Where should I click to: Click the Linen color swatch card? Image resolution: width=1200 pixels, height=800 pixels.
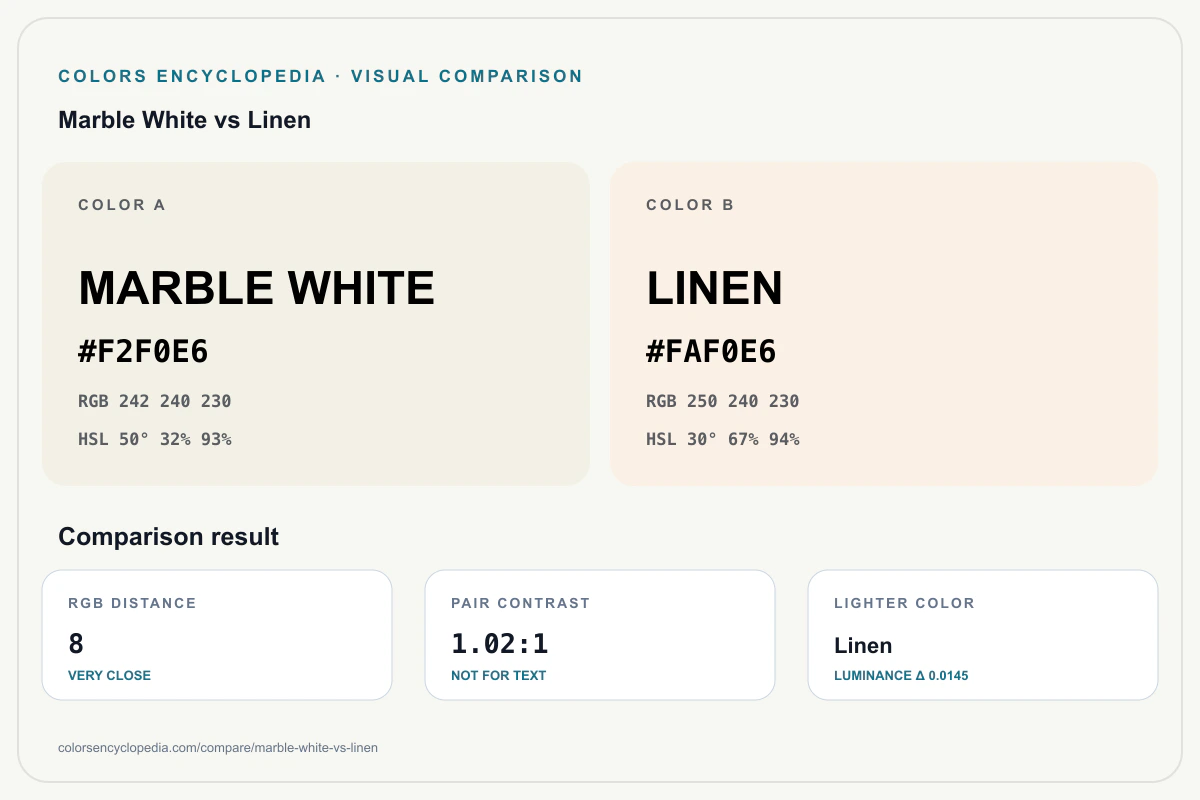(x=884, y=324)
